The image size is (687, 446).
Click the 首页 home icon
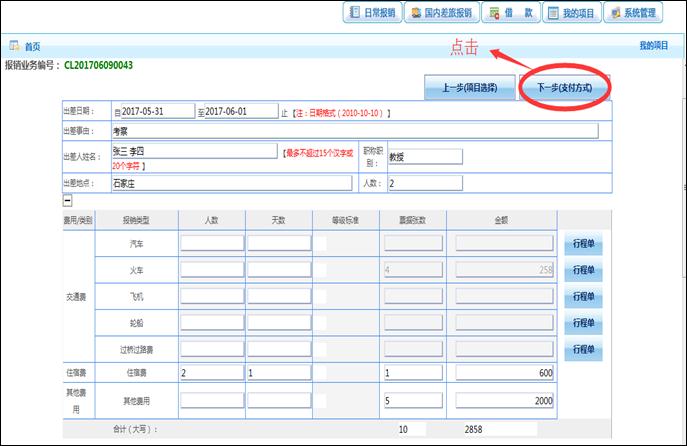tap(15, 46)
